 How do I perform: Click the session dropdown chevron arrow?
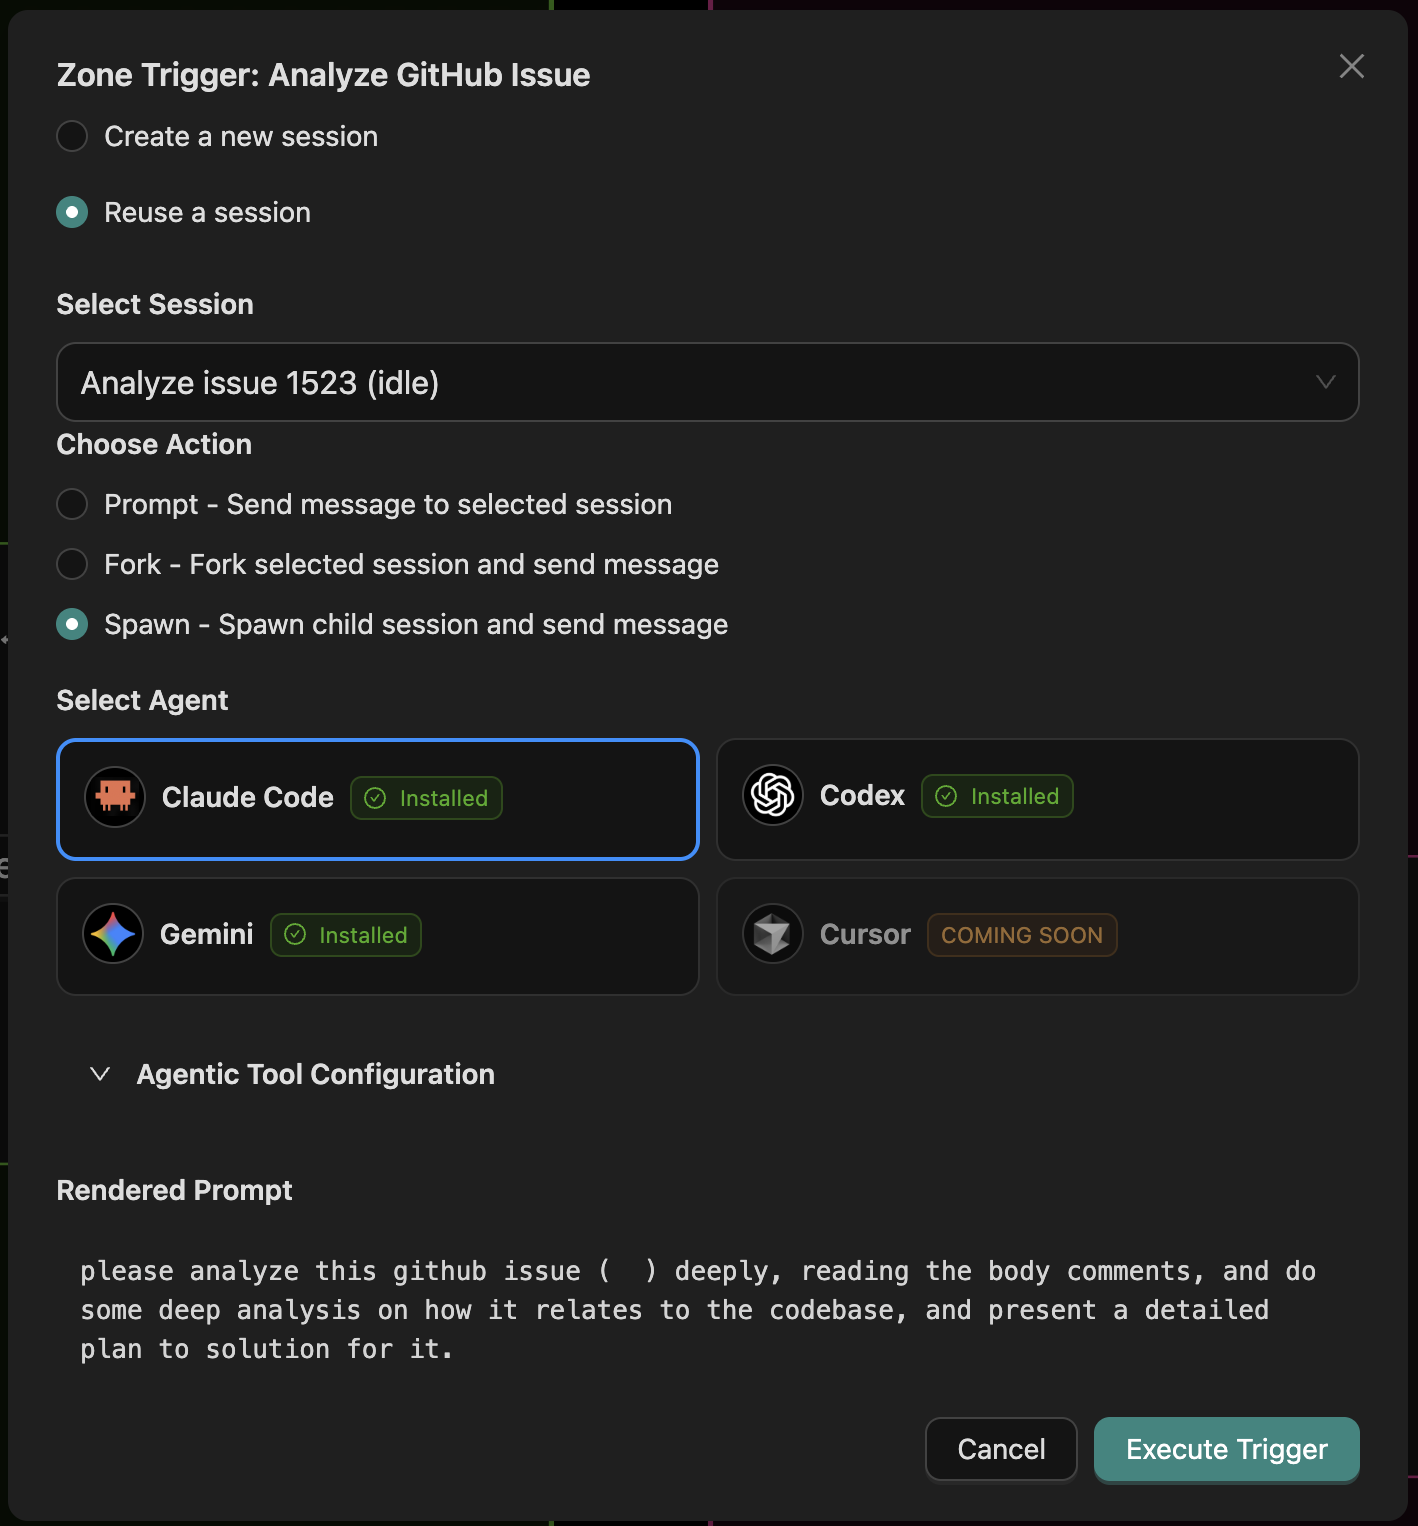coord(1325,382)
